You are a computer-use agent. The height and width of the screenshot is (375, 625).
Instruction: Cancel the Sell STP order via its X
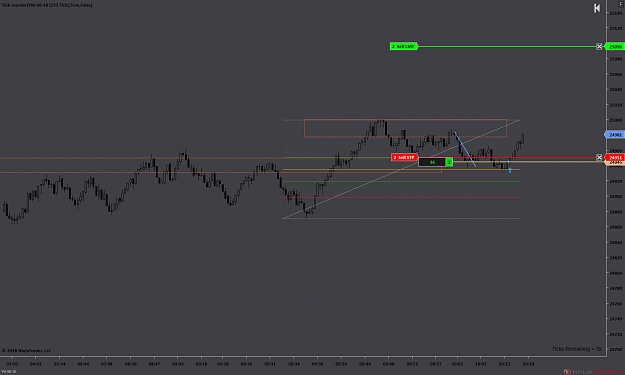click(x=599, y=157)
